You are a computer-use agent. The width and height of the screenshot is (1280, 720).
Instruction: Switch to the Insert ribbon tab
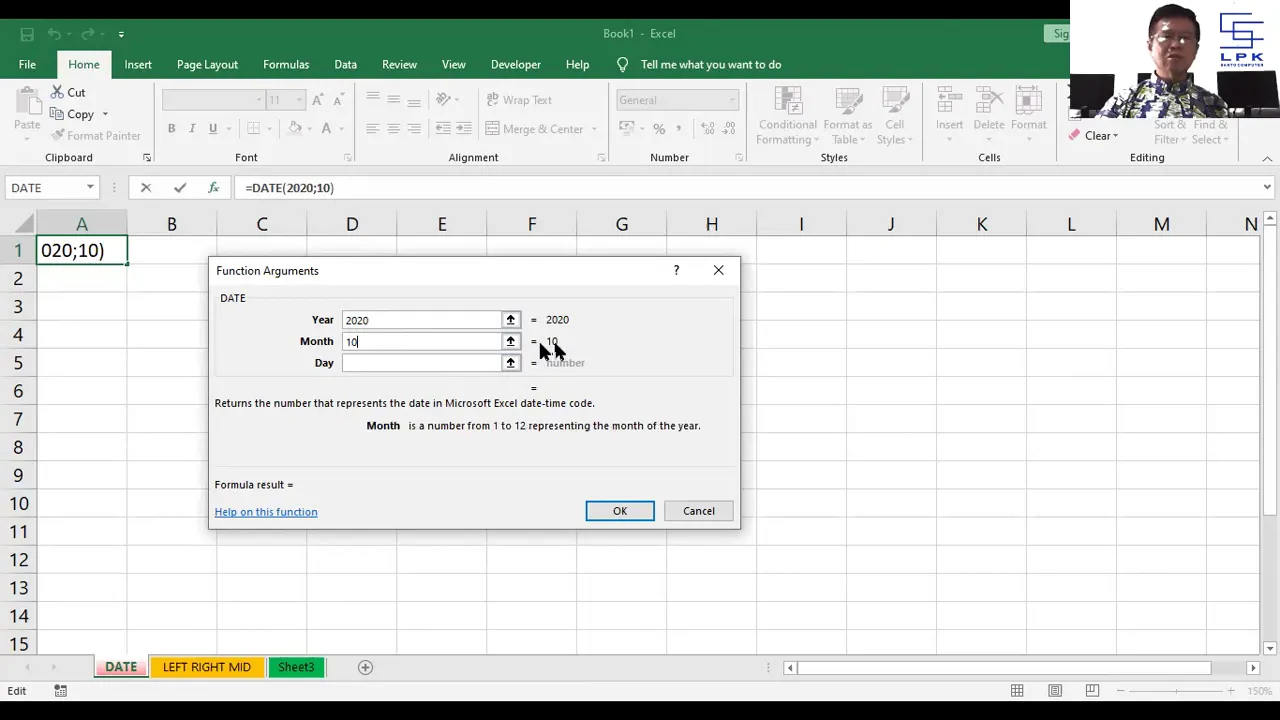click(138, 64)
